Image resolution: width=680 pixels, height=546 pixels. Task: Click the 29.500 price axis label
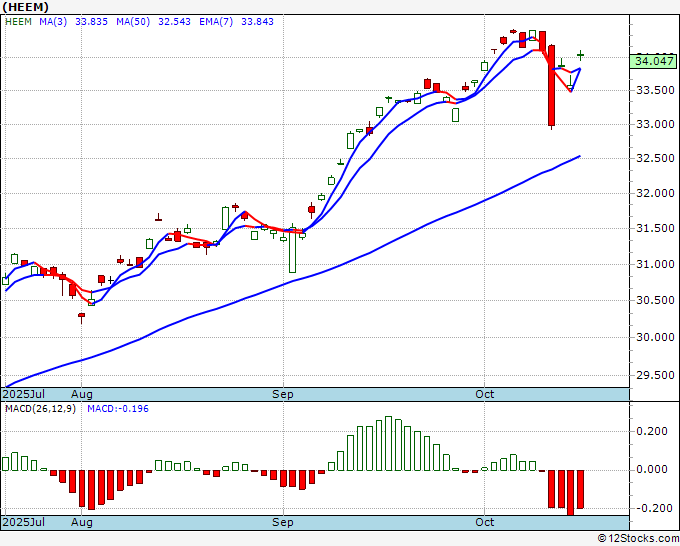pyautogui.click(x=655, y=375)
